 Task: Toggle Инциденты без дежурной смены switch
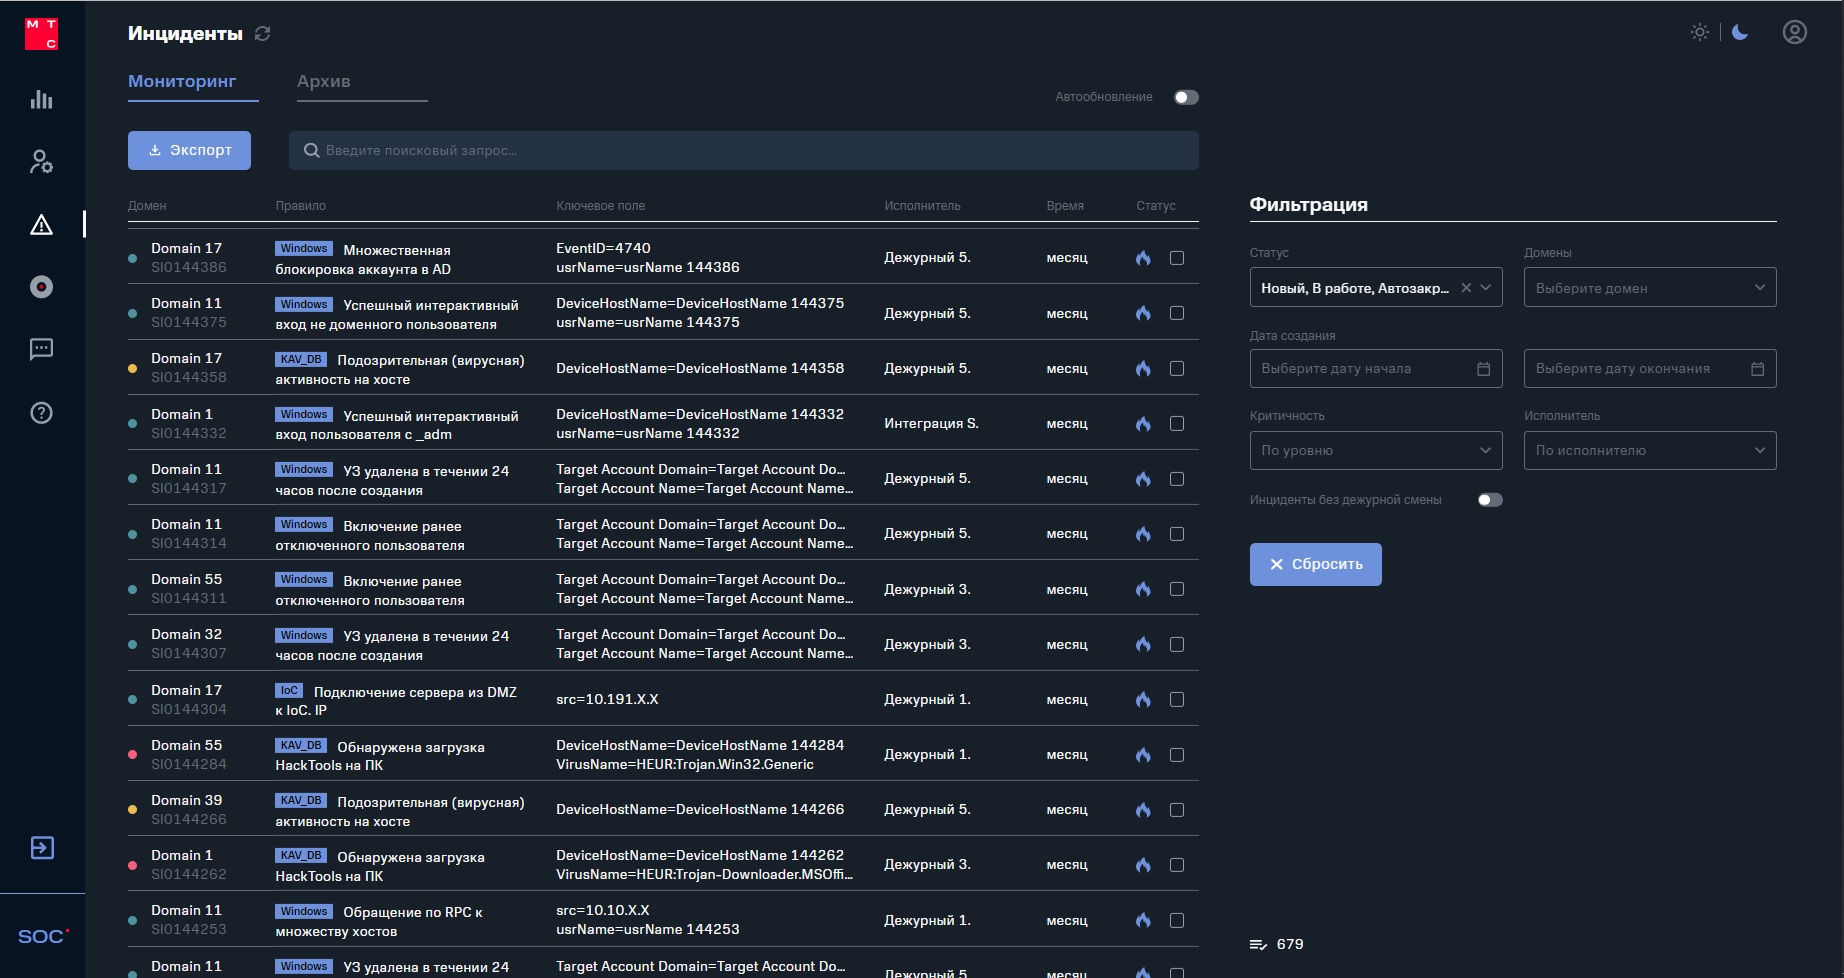click(x=1489, y=500)
